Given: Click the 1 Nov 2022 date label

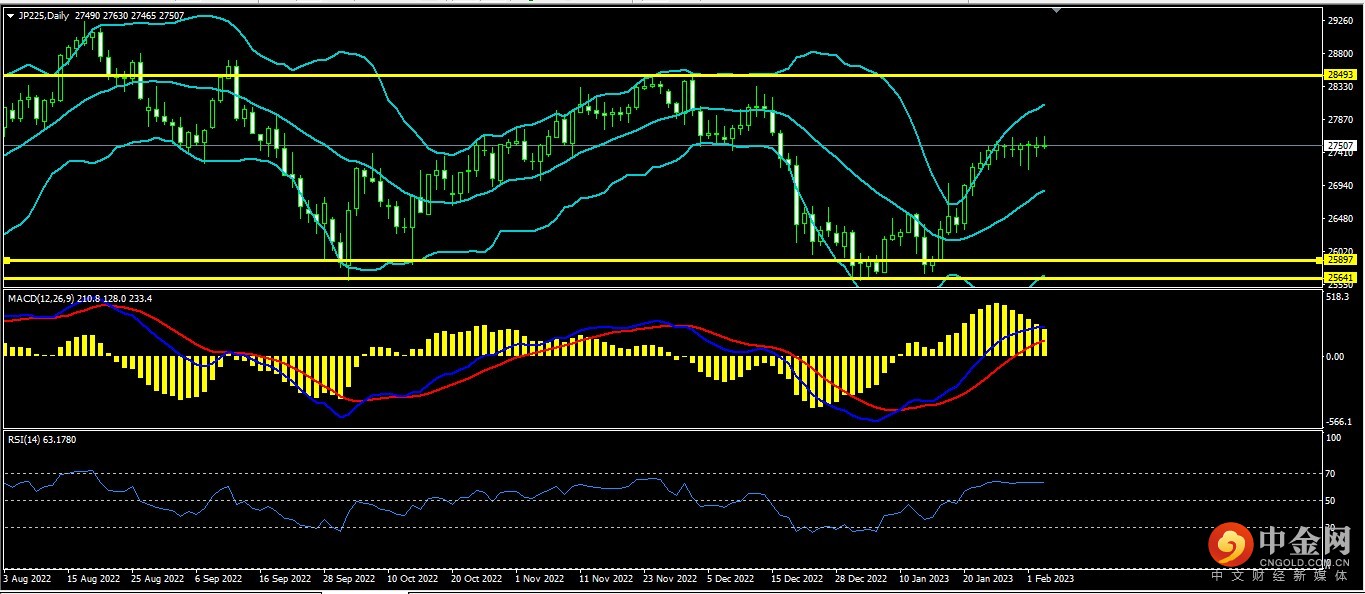Looking at the screenshot, I should point(539,578).
